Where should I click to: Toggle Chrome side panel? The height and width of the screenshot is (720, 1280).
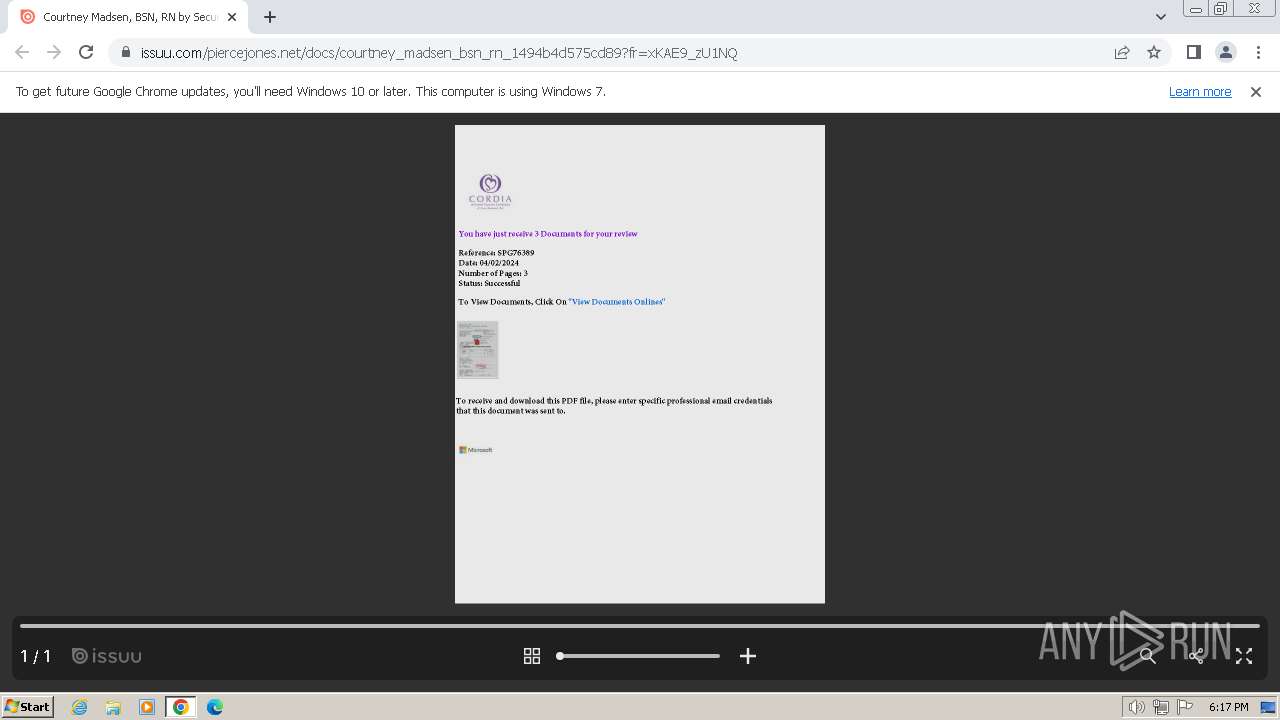click(1193, 52)
